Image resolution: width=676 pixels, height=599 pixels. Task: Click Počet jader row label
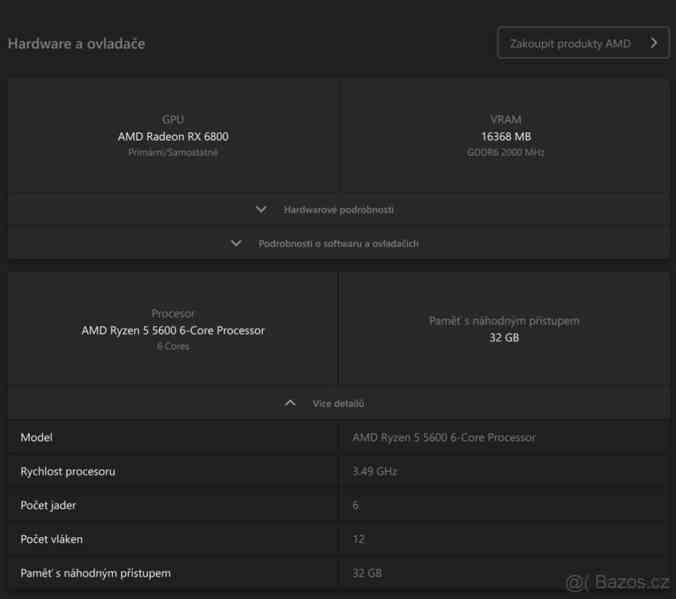[48, 505]
